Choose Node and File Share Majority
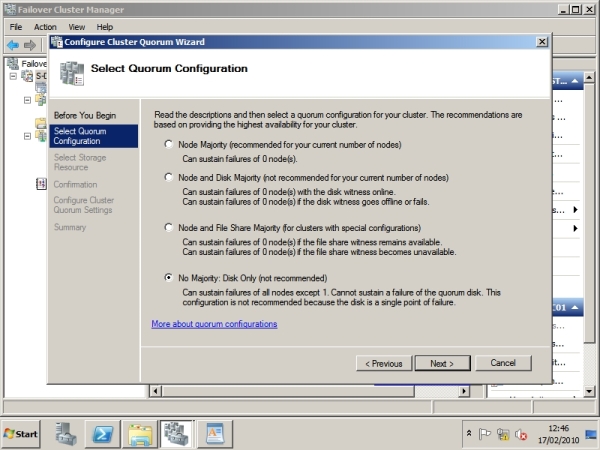The height and width of the screenshot is (450, 600). [x=168, y=227]
